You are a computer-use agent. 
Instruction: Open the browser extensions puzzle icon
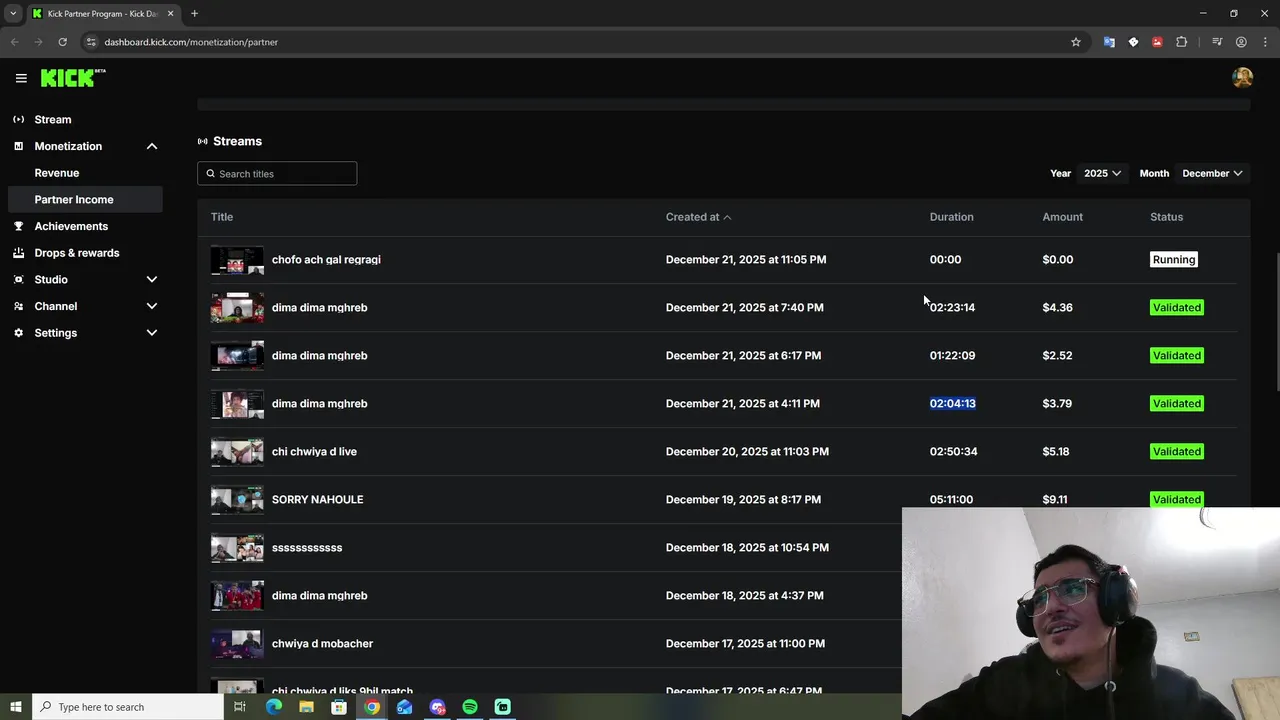tap(1181, 42)
